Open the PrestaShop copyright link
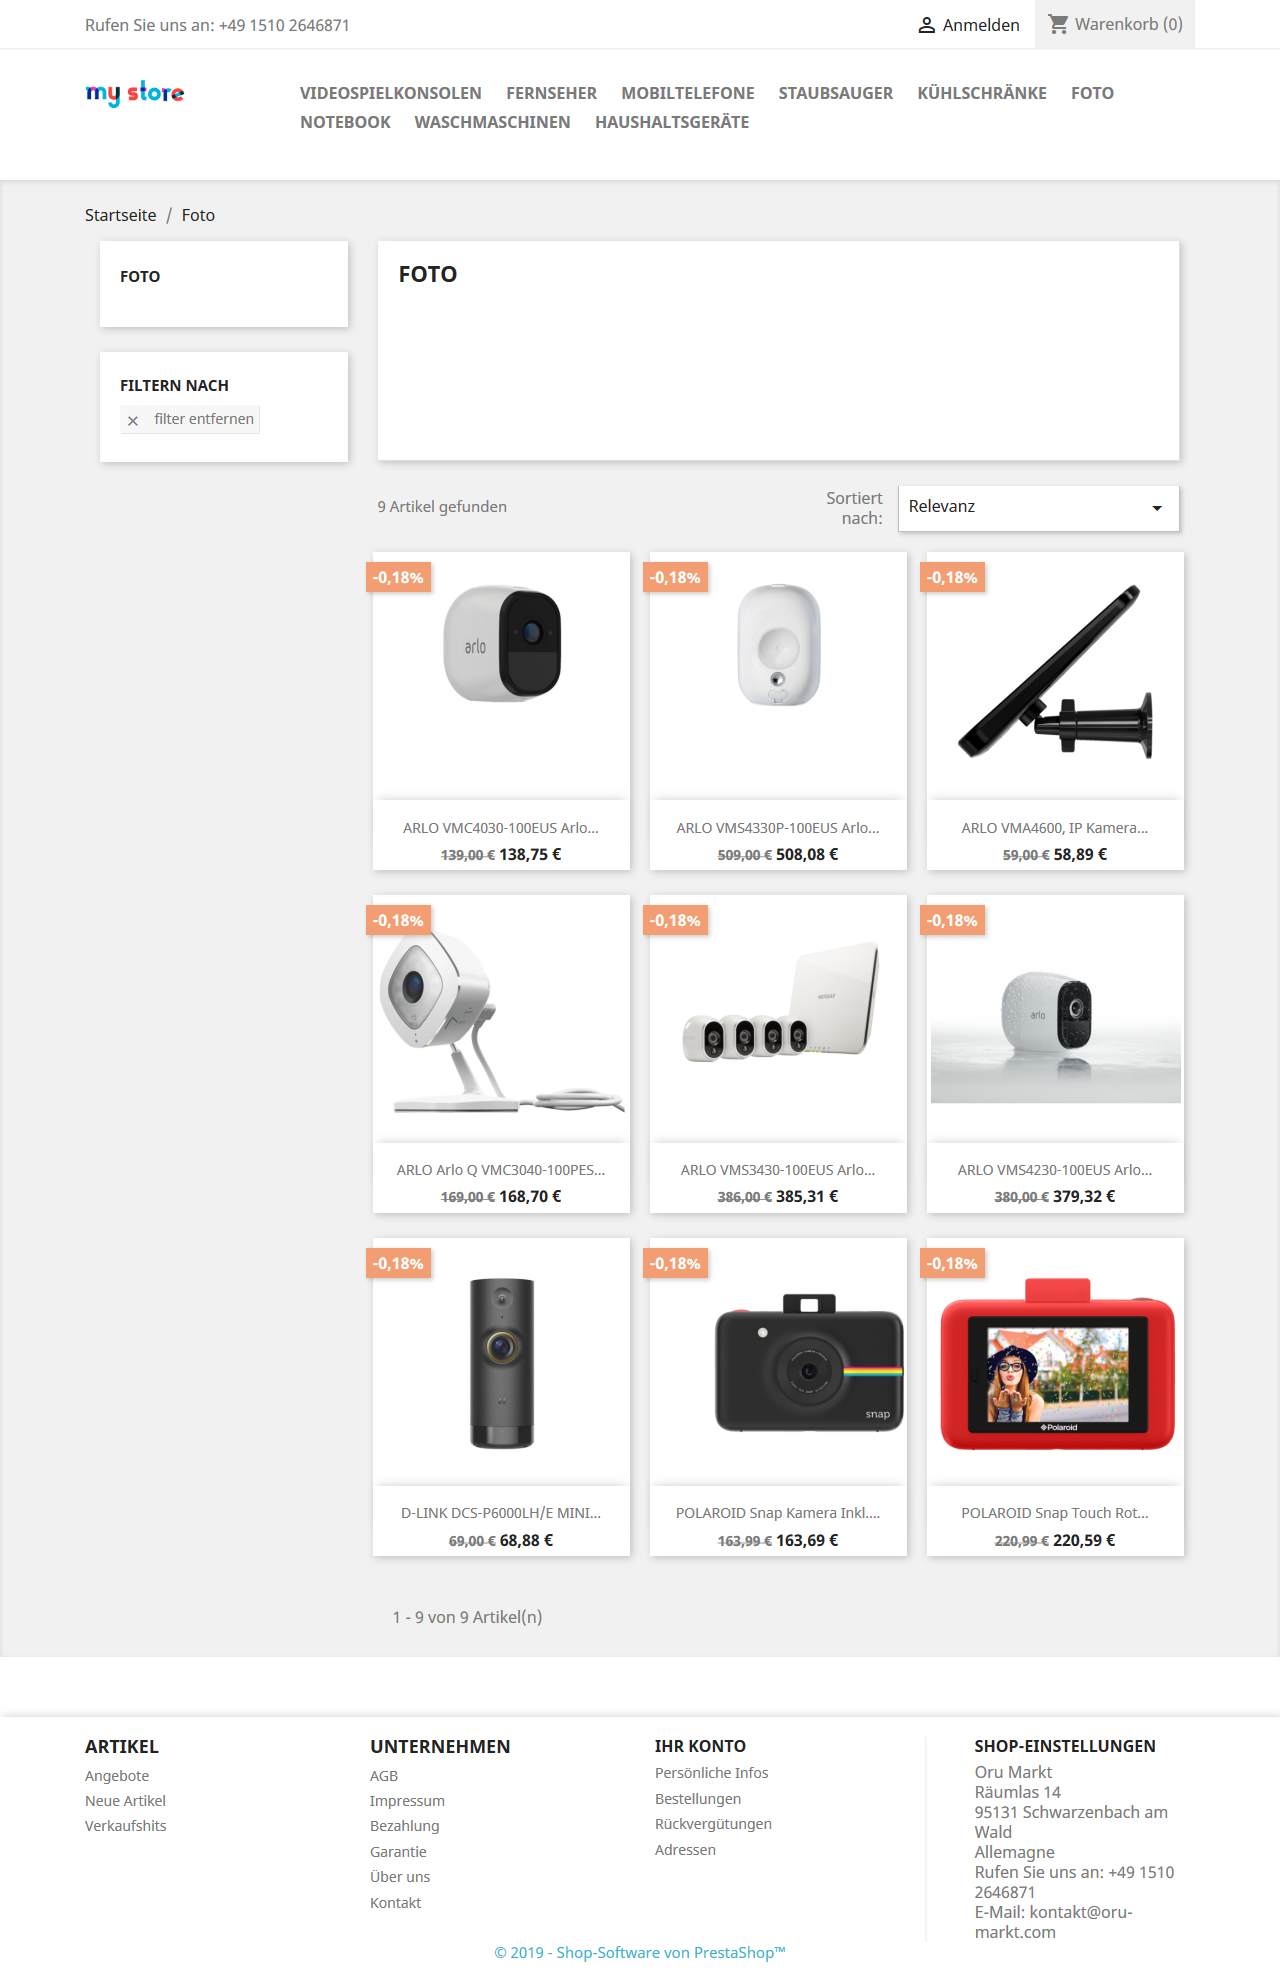The width and height of the screenshot is (1280, 1978). (640, 1952)
